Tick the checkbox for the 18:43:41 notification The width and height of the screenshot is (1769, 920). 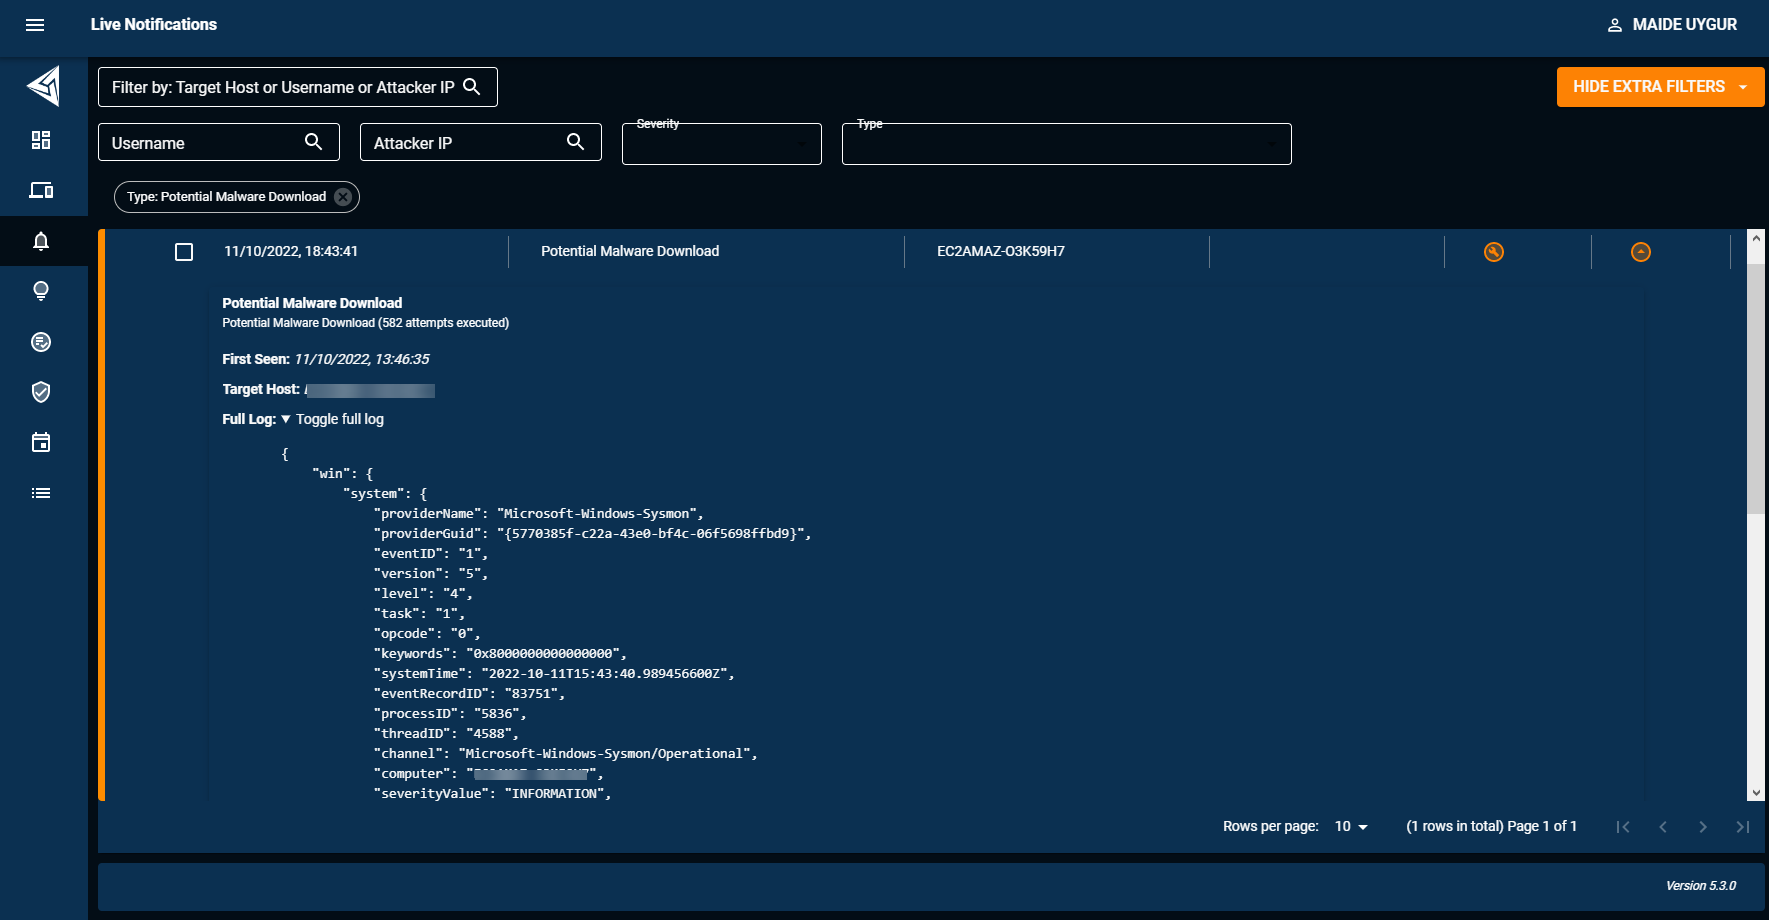pyautogui.click(x=184, y=252)
